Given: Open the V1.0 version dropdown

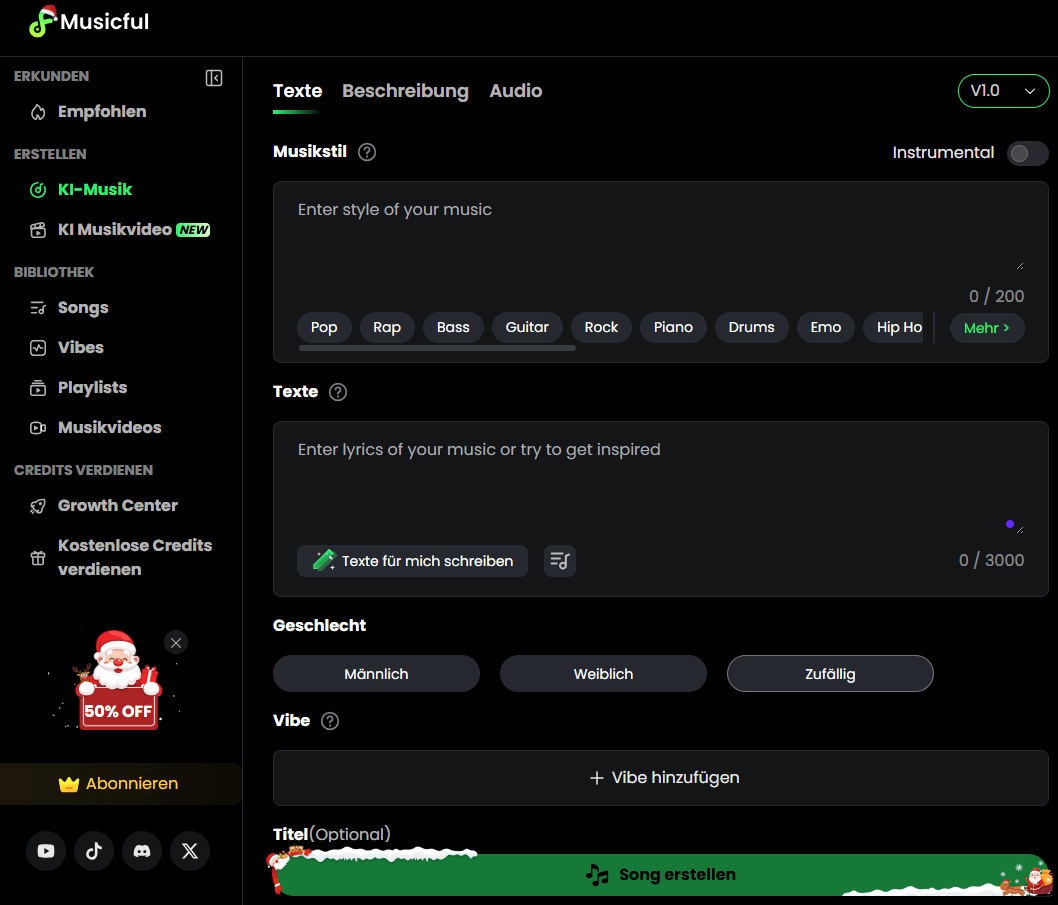Looking at the screenshot, I should (1003, 91).
